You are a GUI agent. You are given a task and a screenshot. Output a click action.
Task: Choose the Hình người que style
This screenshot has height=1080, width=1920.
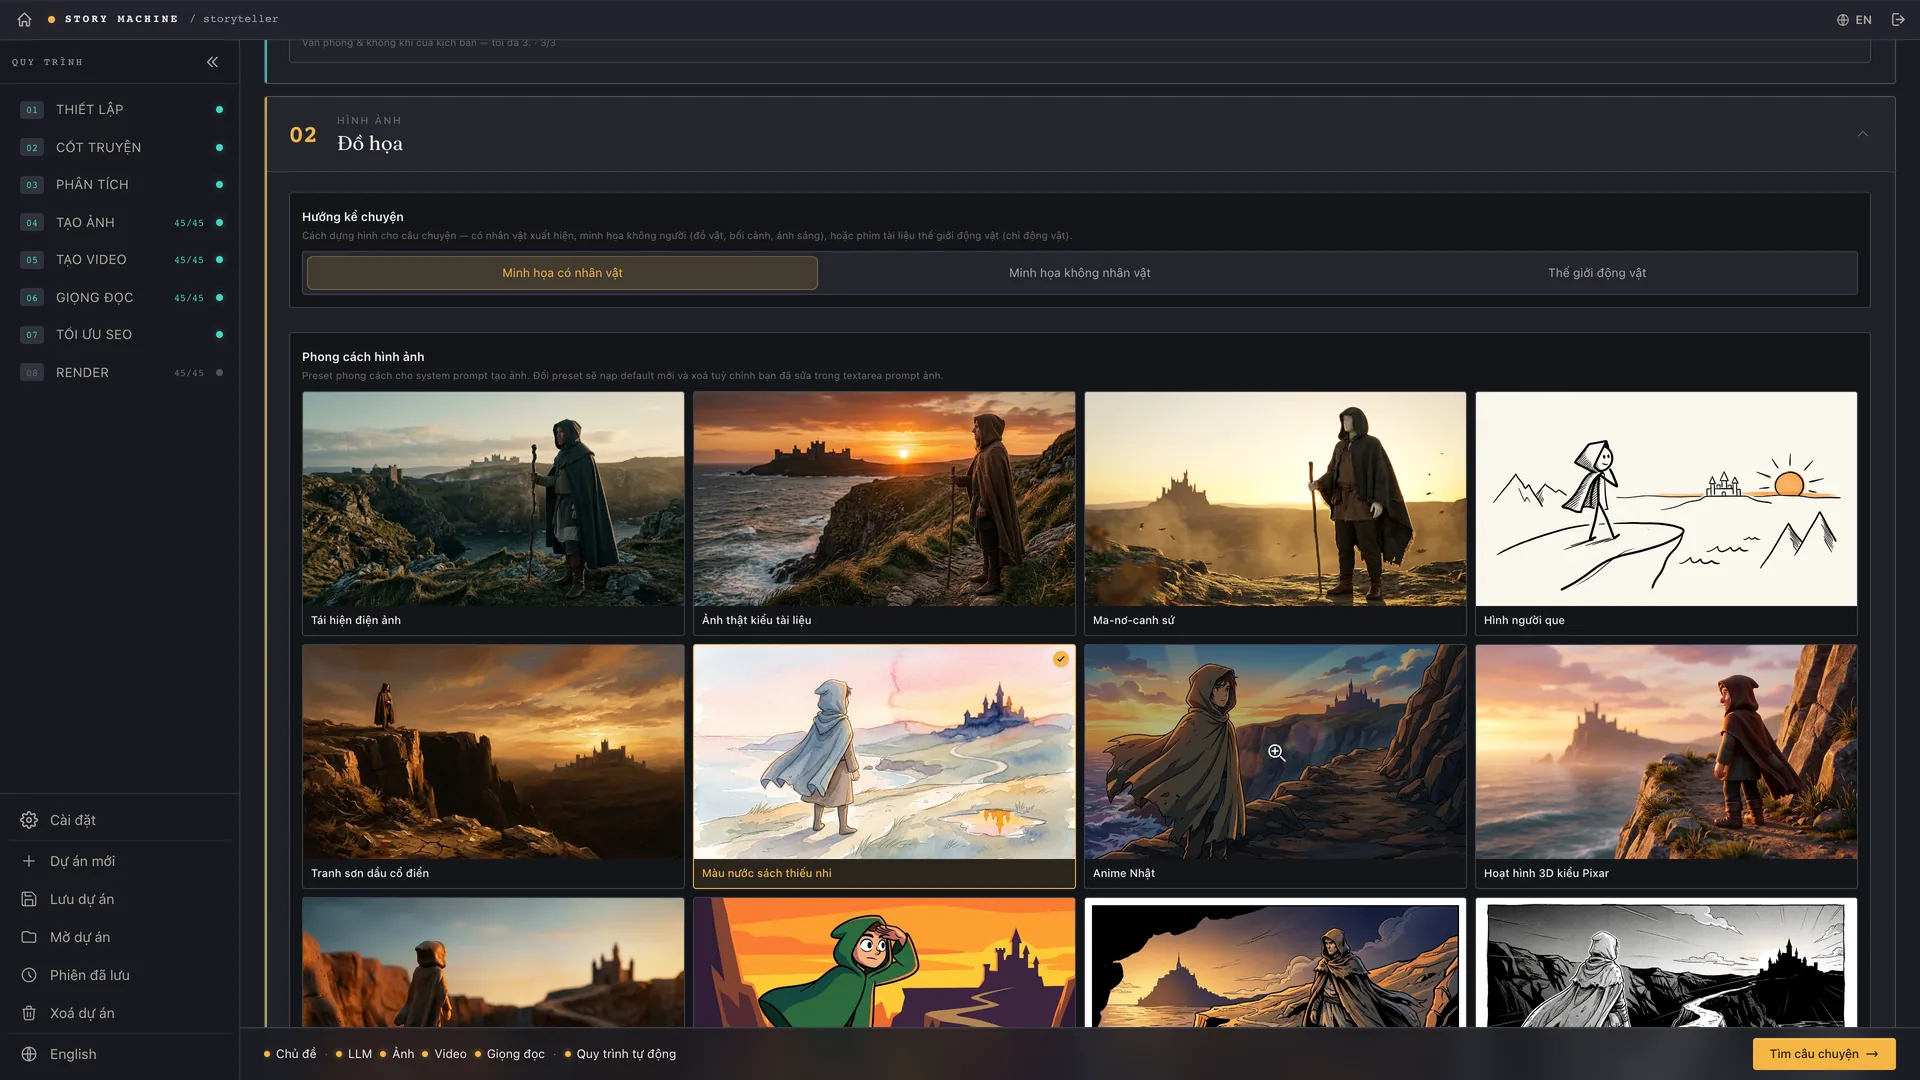tap(1666, 513)
